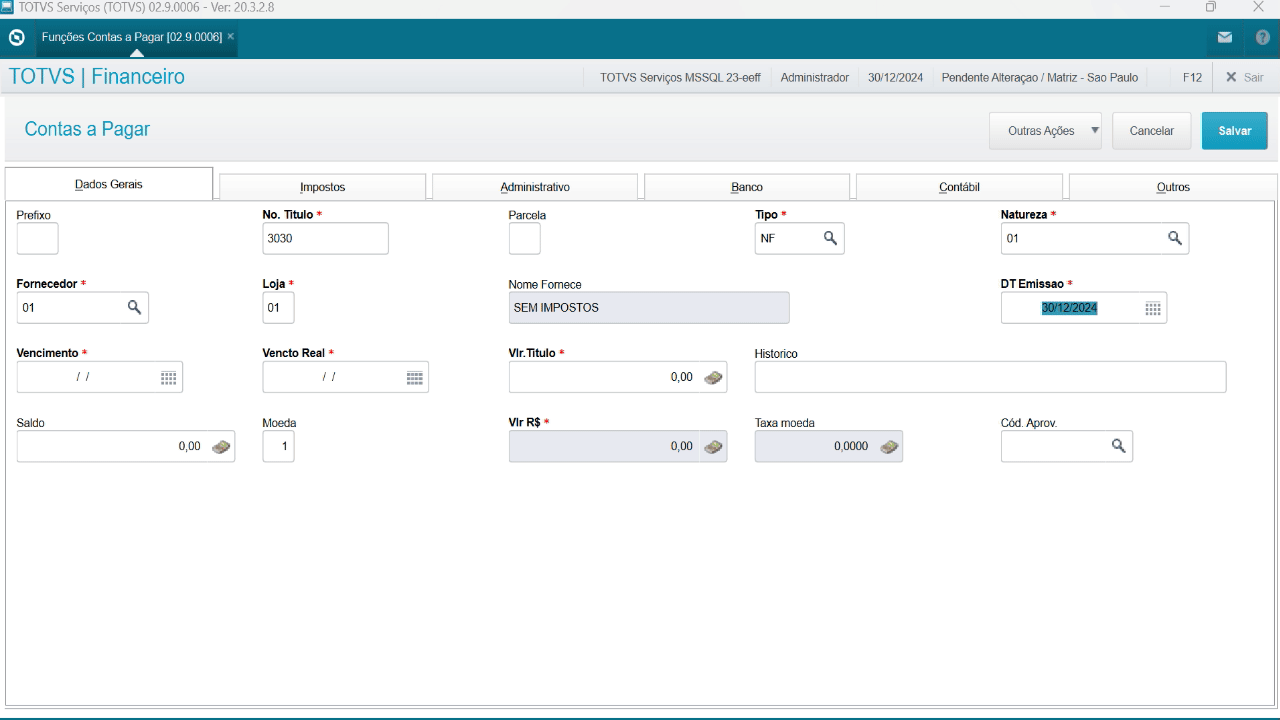Click the Sair exit button
1280x720 pixels.
coord(1245,77)
